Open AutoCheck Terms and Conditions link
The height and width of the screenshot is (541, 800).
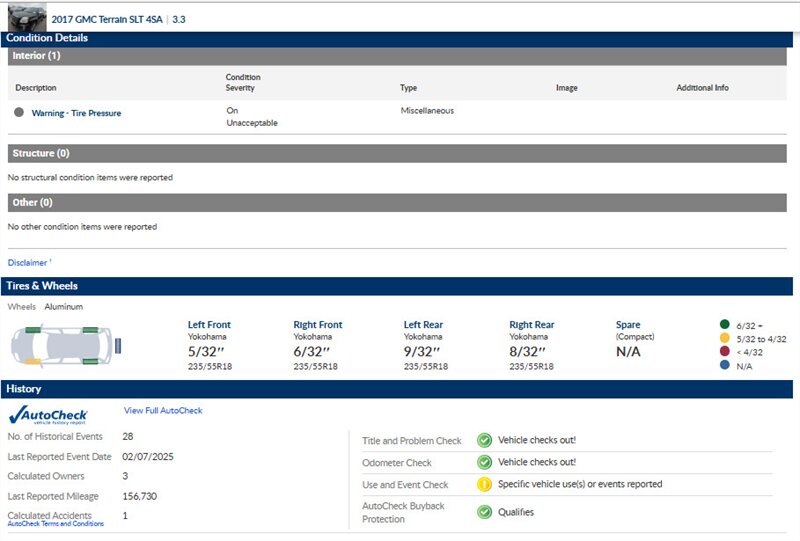click(56, 524)
